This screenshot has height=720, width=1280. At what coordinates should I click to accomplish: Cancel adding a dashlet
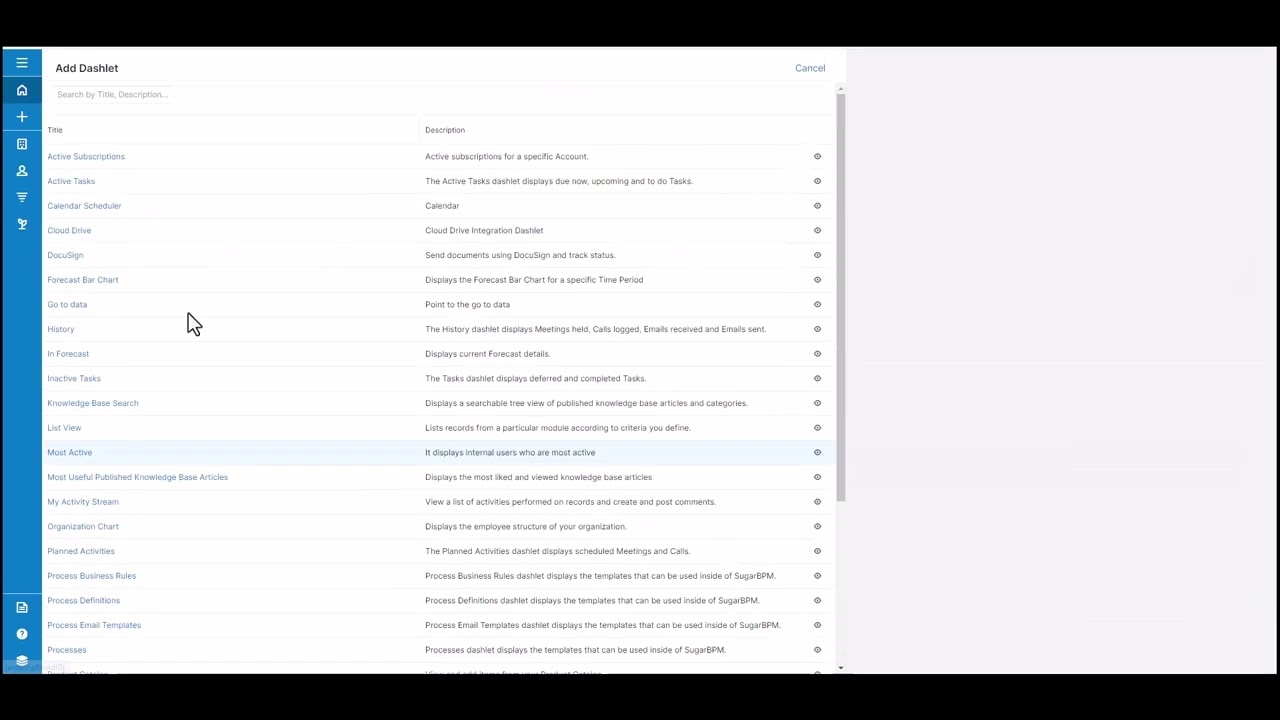coord(810,68)
